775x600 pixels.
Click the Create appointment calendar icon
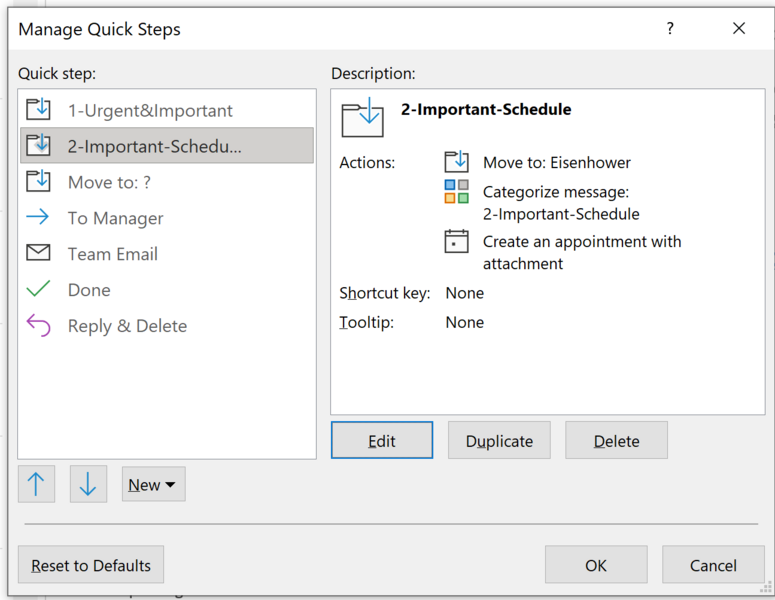[x=456, y=242]
